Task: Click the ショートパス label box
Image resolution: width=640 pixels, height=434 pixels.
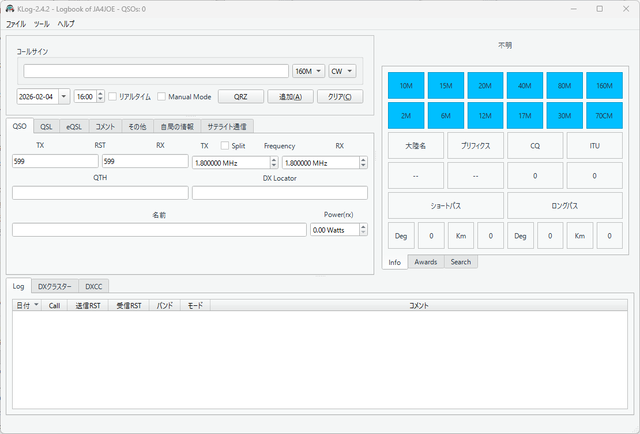Action: coord(446,206)
